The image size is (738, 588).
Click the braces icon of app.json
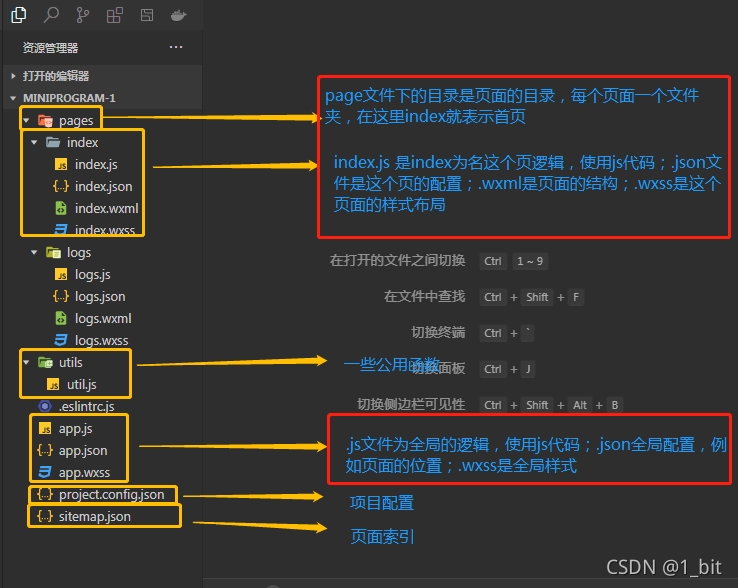45,451
